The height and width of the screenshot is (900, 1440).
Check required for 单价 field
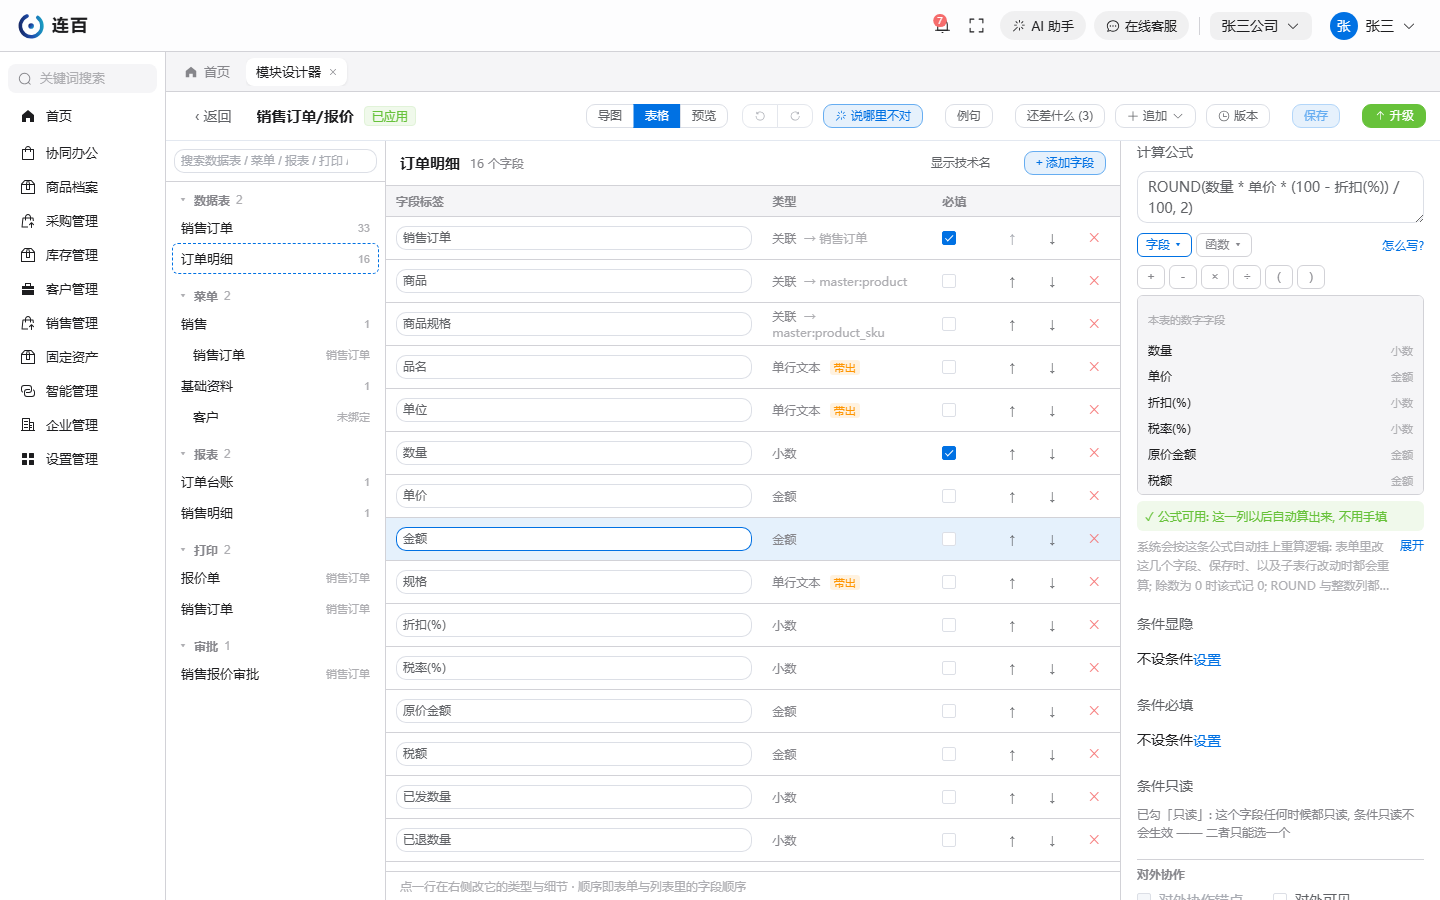tap(949, 496)
